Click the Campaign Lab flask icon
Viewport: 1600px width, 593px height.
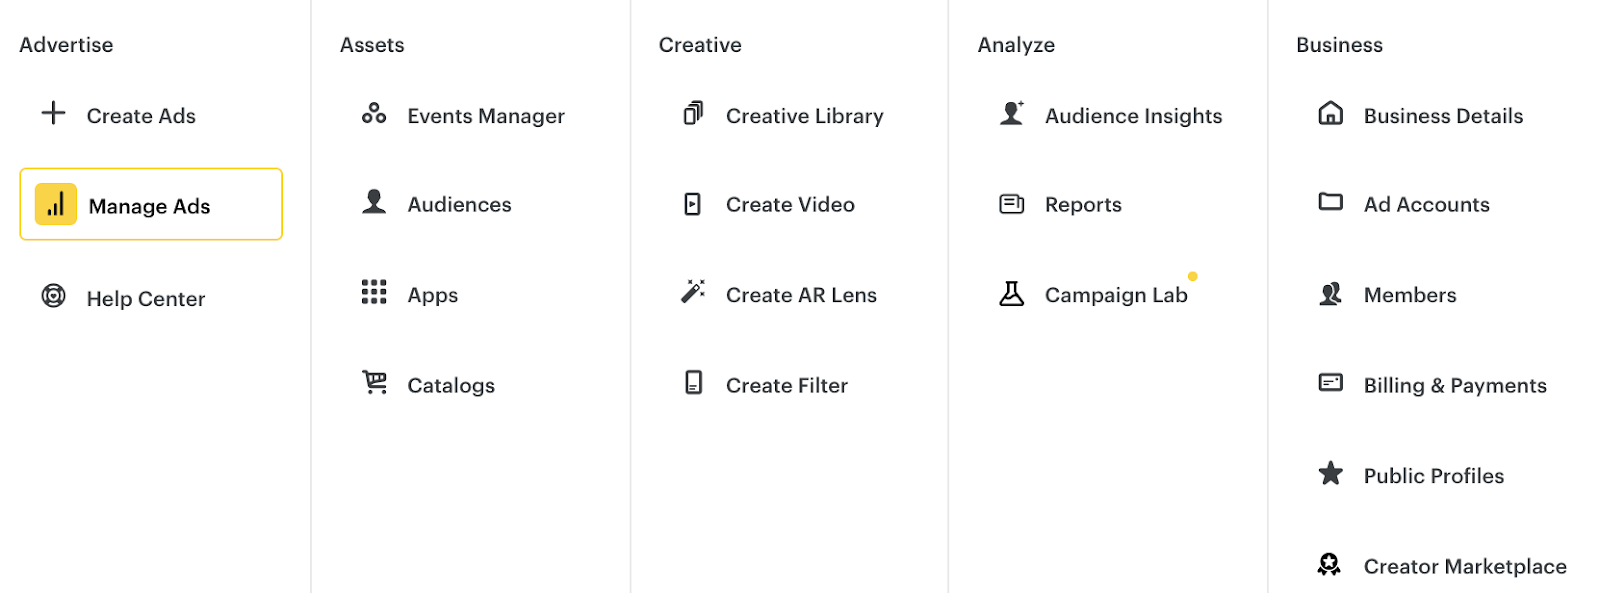1012,293
